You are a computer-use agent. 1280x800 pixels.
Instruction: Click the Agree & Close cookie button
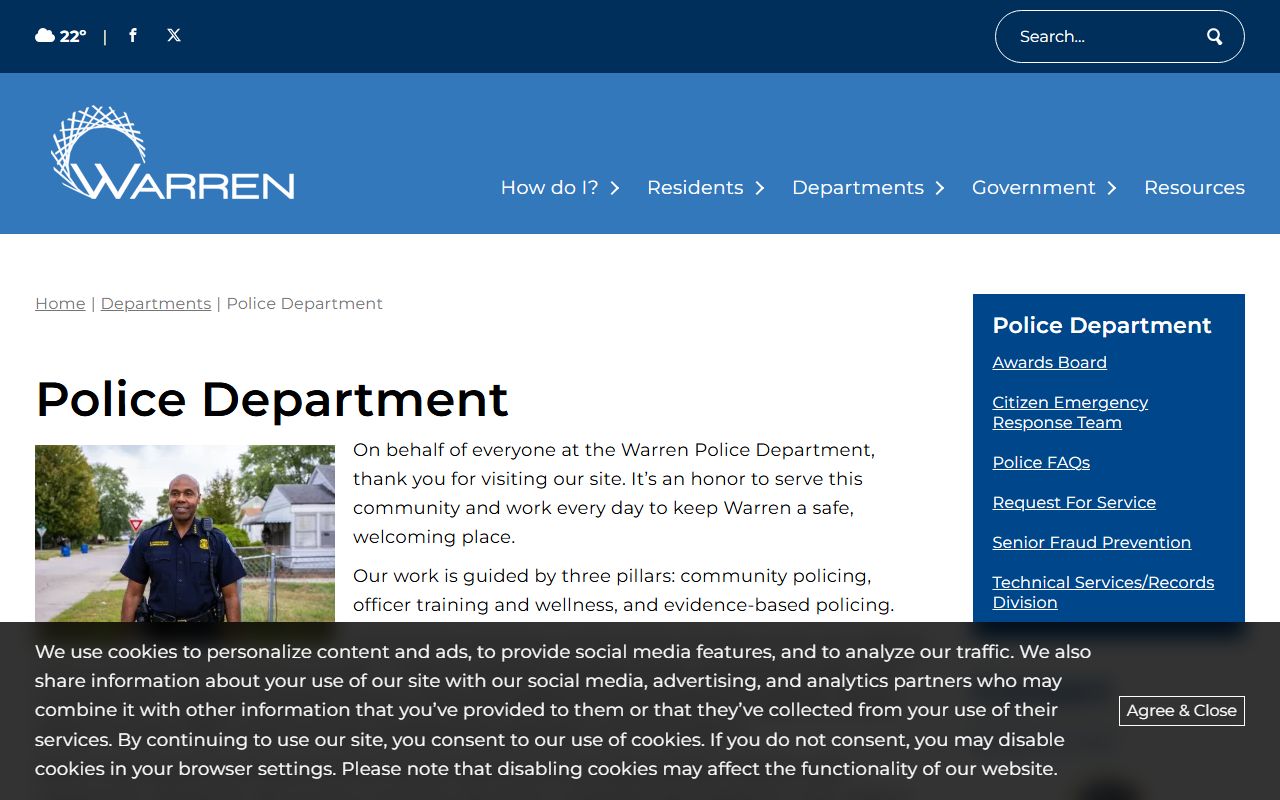1182,711
